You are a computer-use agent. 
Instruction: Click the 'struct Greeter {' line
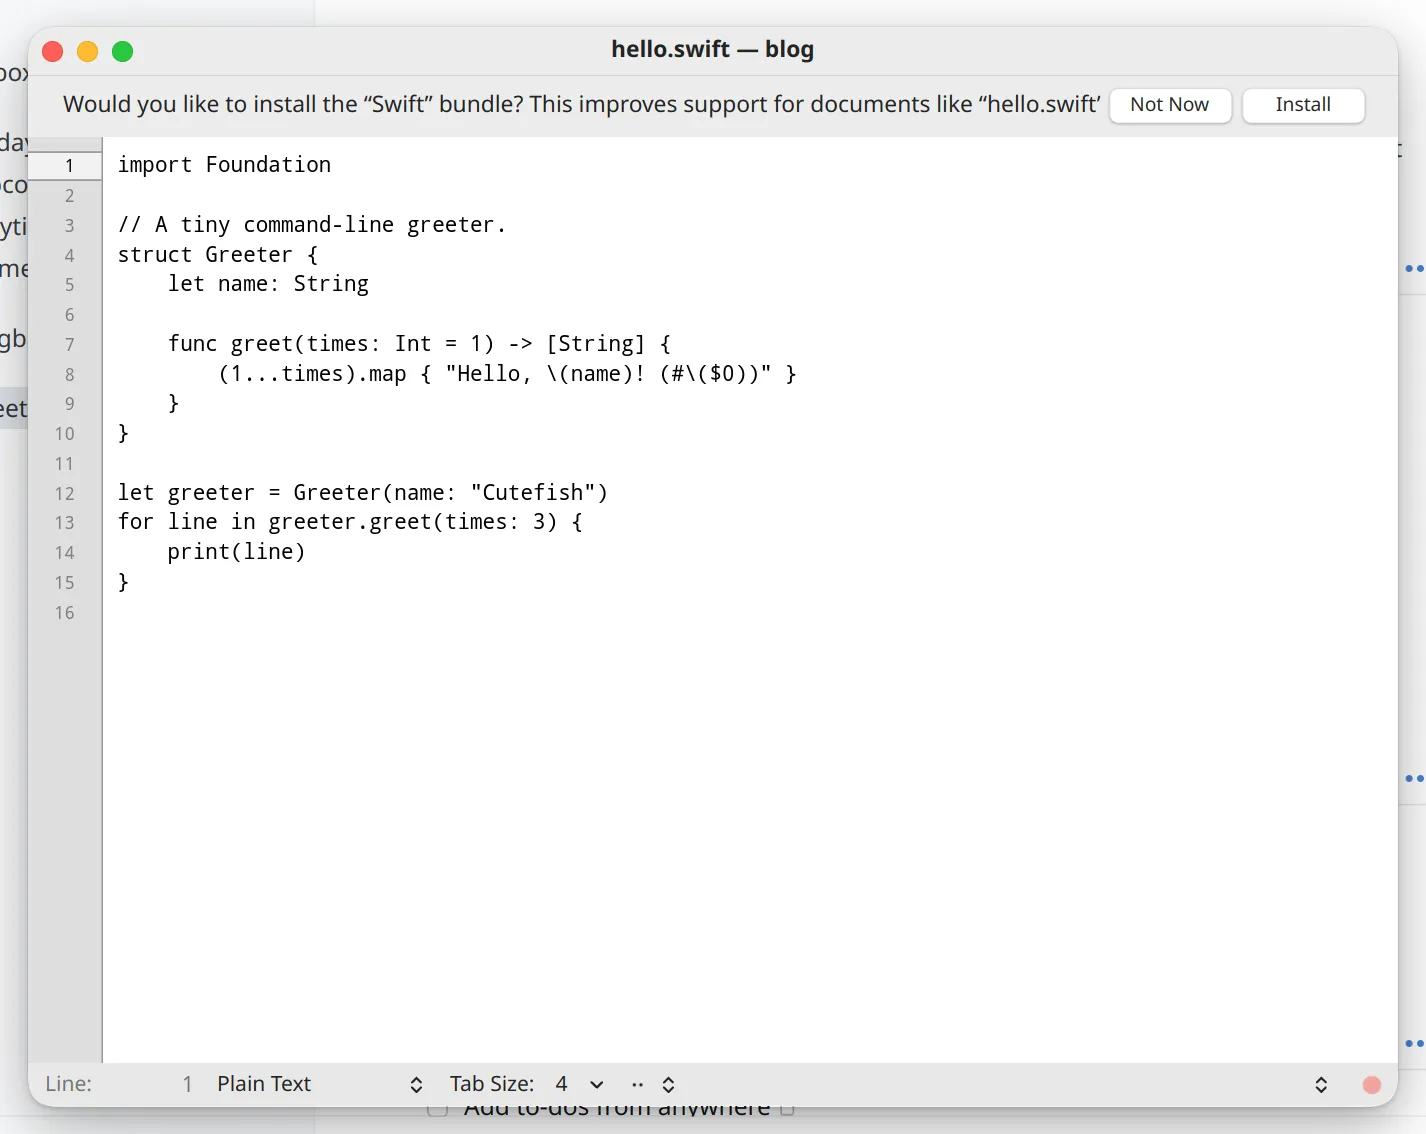pyautogui.click(x=218, y=255)
